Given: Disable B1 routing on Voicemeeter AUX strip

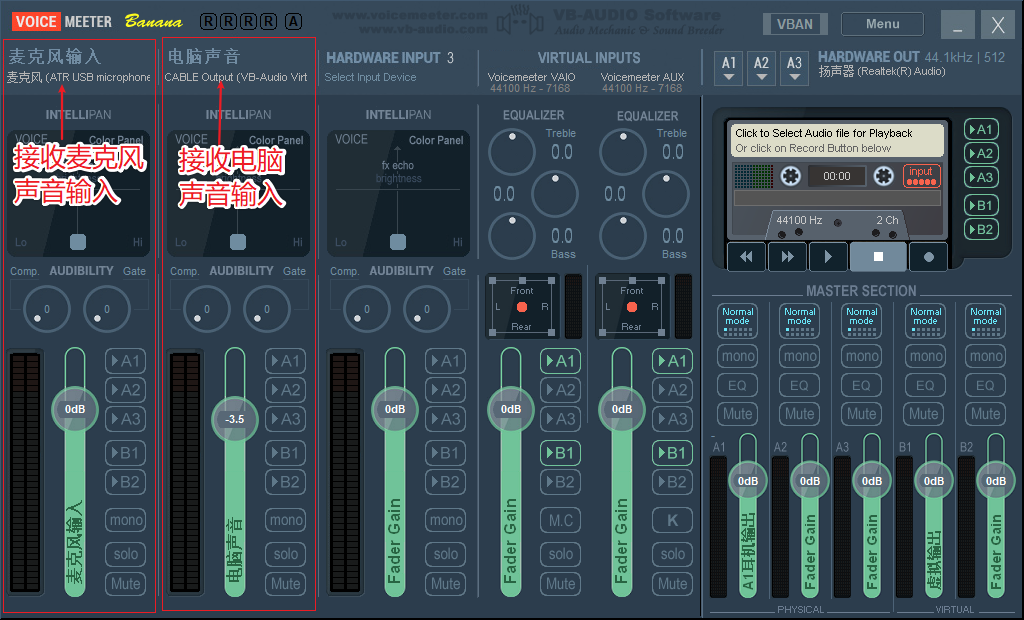Looking at the screenshot, I should tap(672, 453).
